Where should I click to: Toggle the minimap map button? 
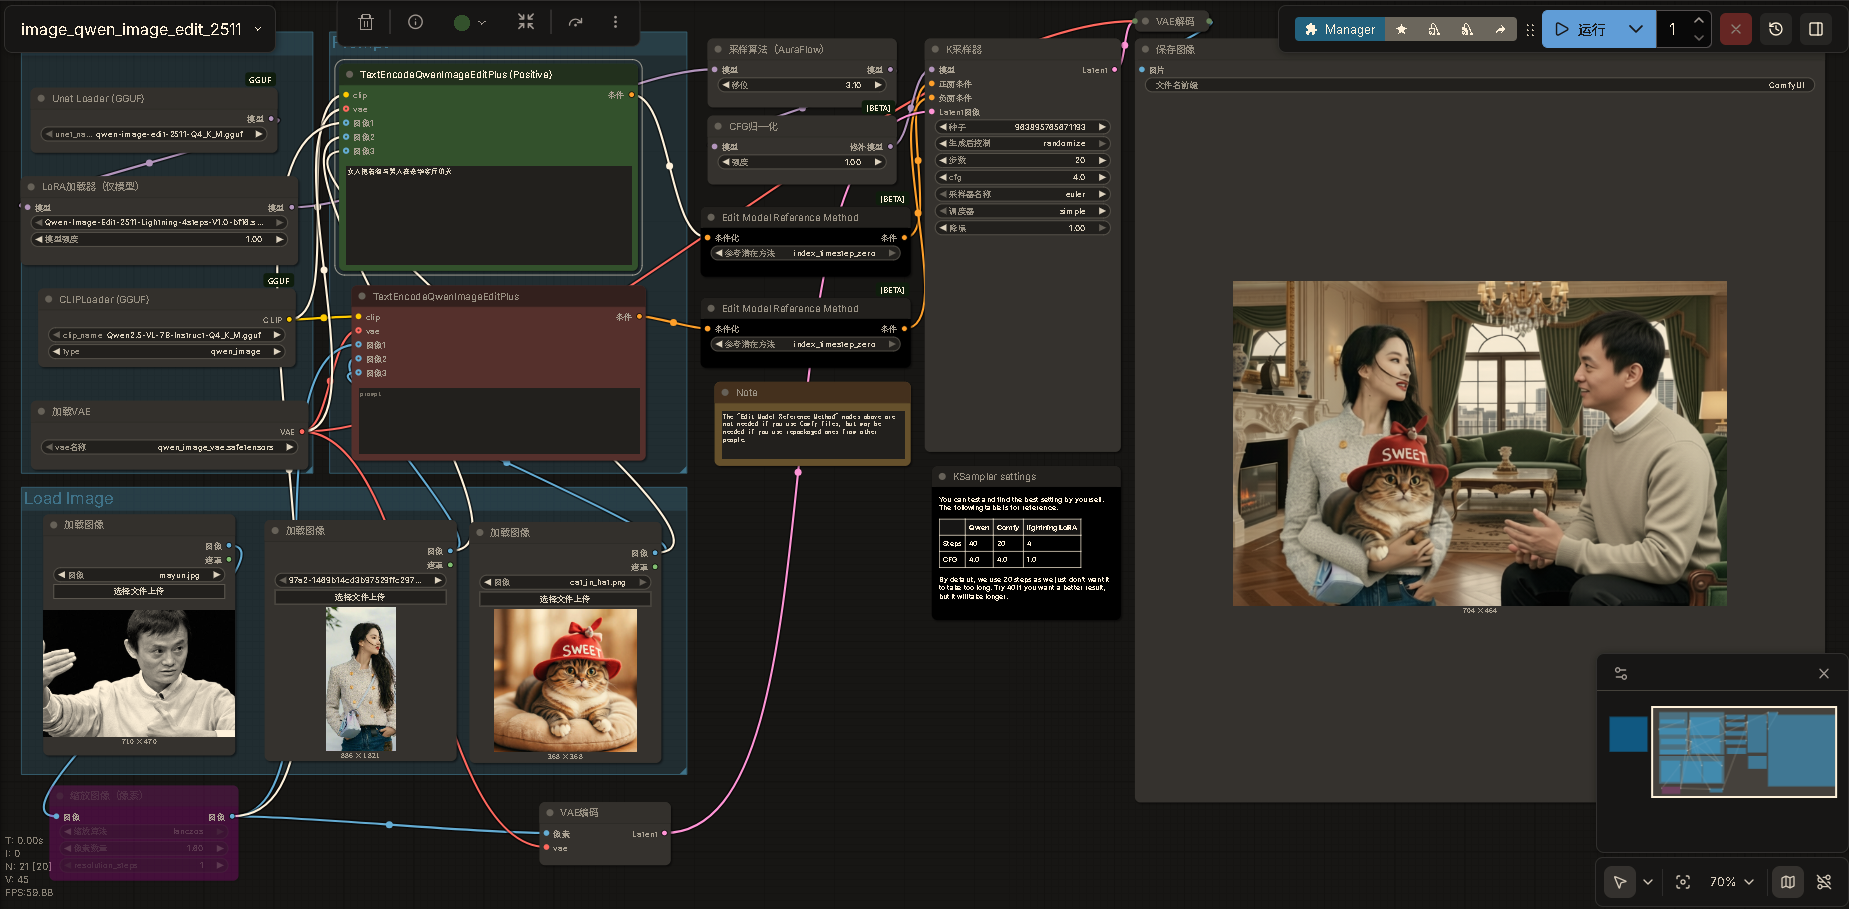click(x=1788, y=882)
